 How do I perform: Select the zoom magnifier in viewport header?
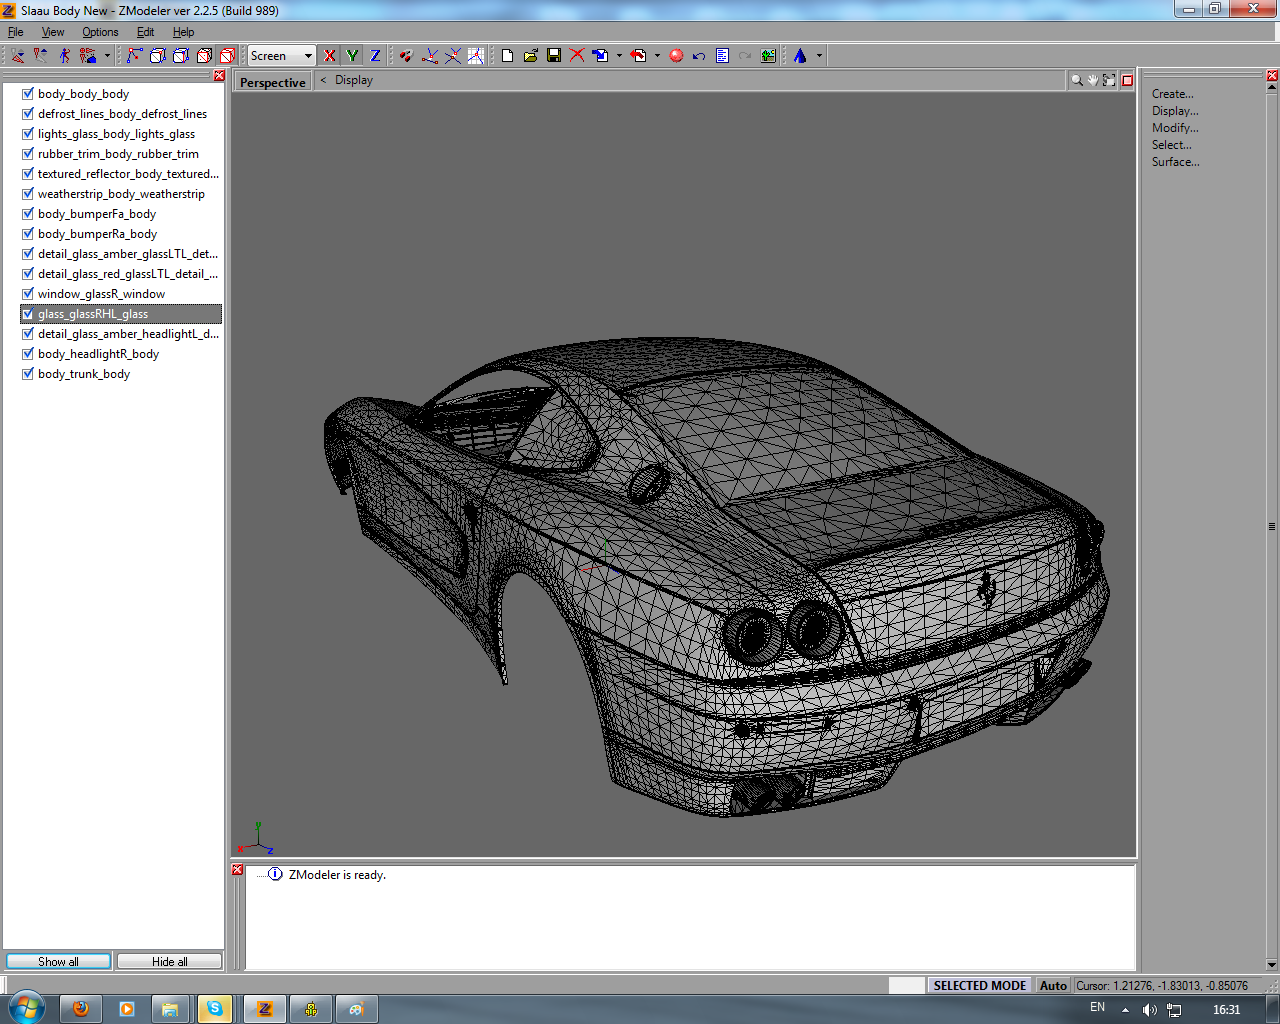click(x=1077, y=80)
